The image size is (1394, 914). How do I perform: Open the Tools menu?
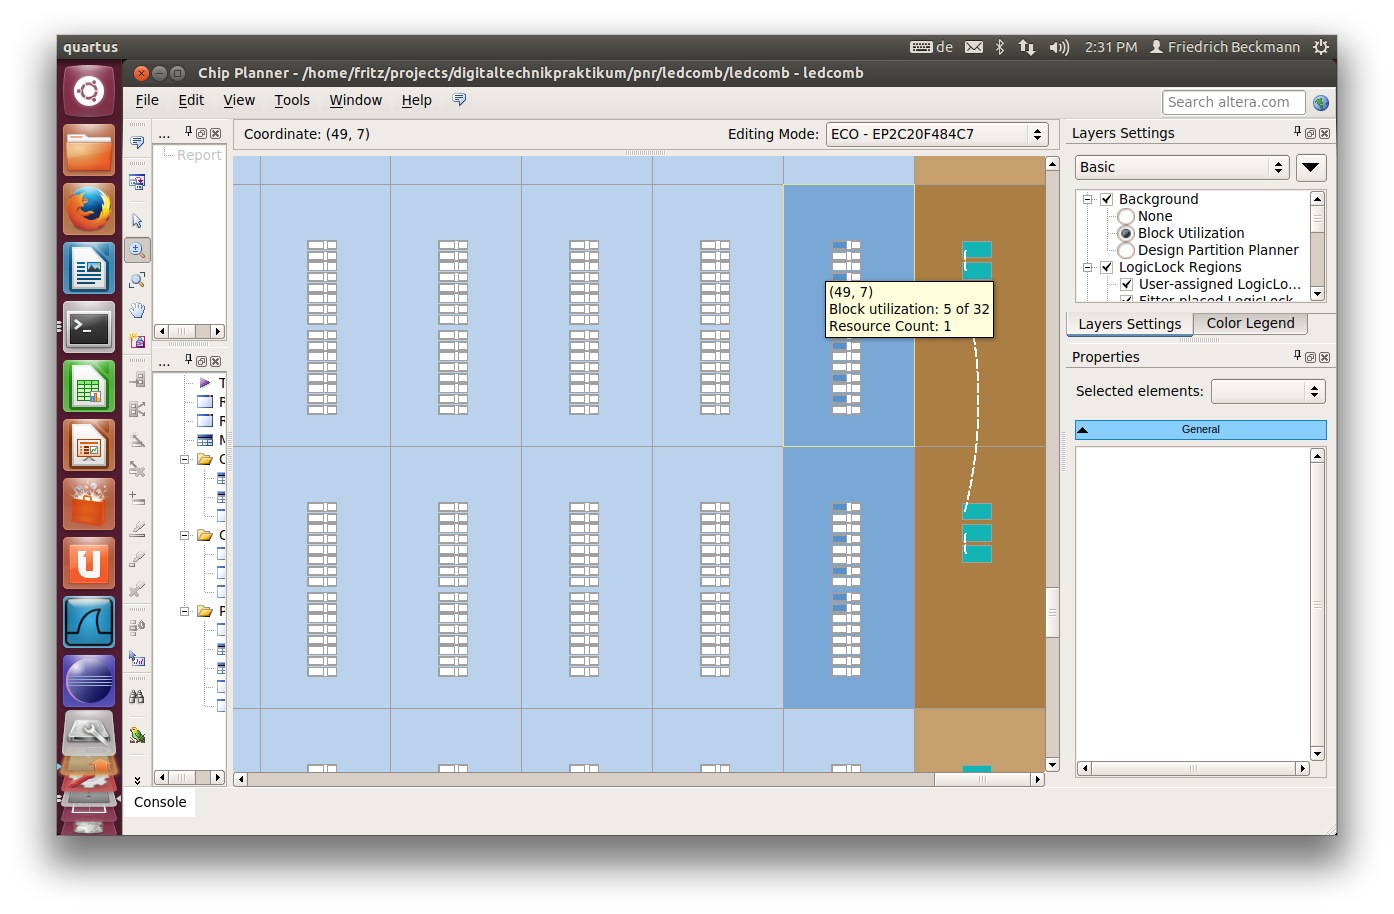click(x=292, y=100)
